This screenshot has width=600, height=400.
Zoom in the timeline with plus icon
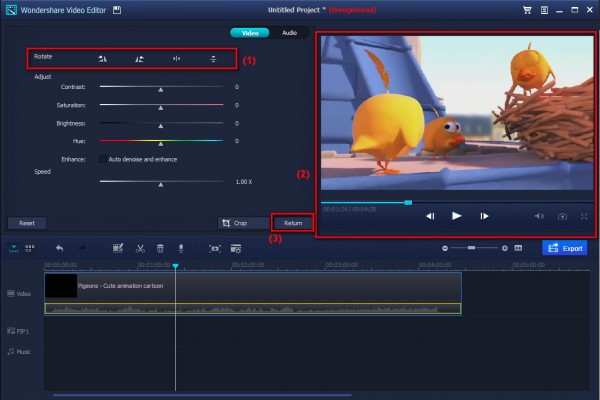[x=505, y=248]
